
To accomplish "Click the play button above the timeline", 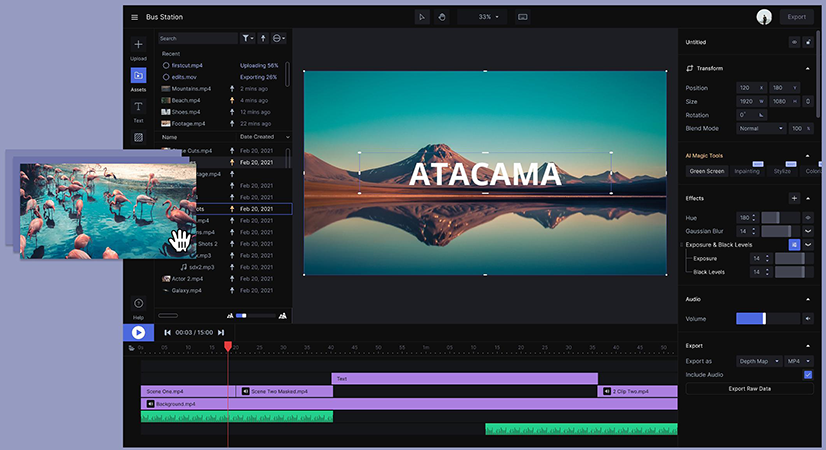I will click(x=139, y=332).
